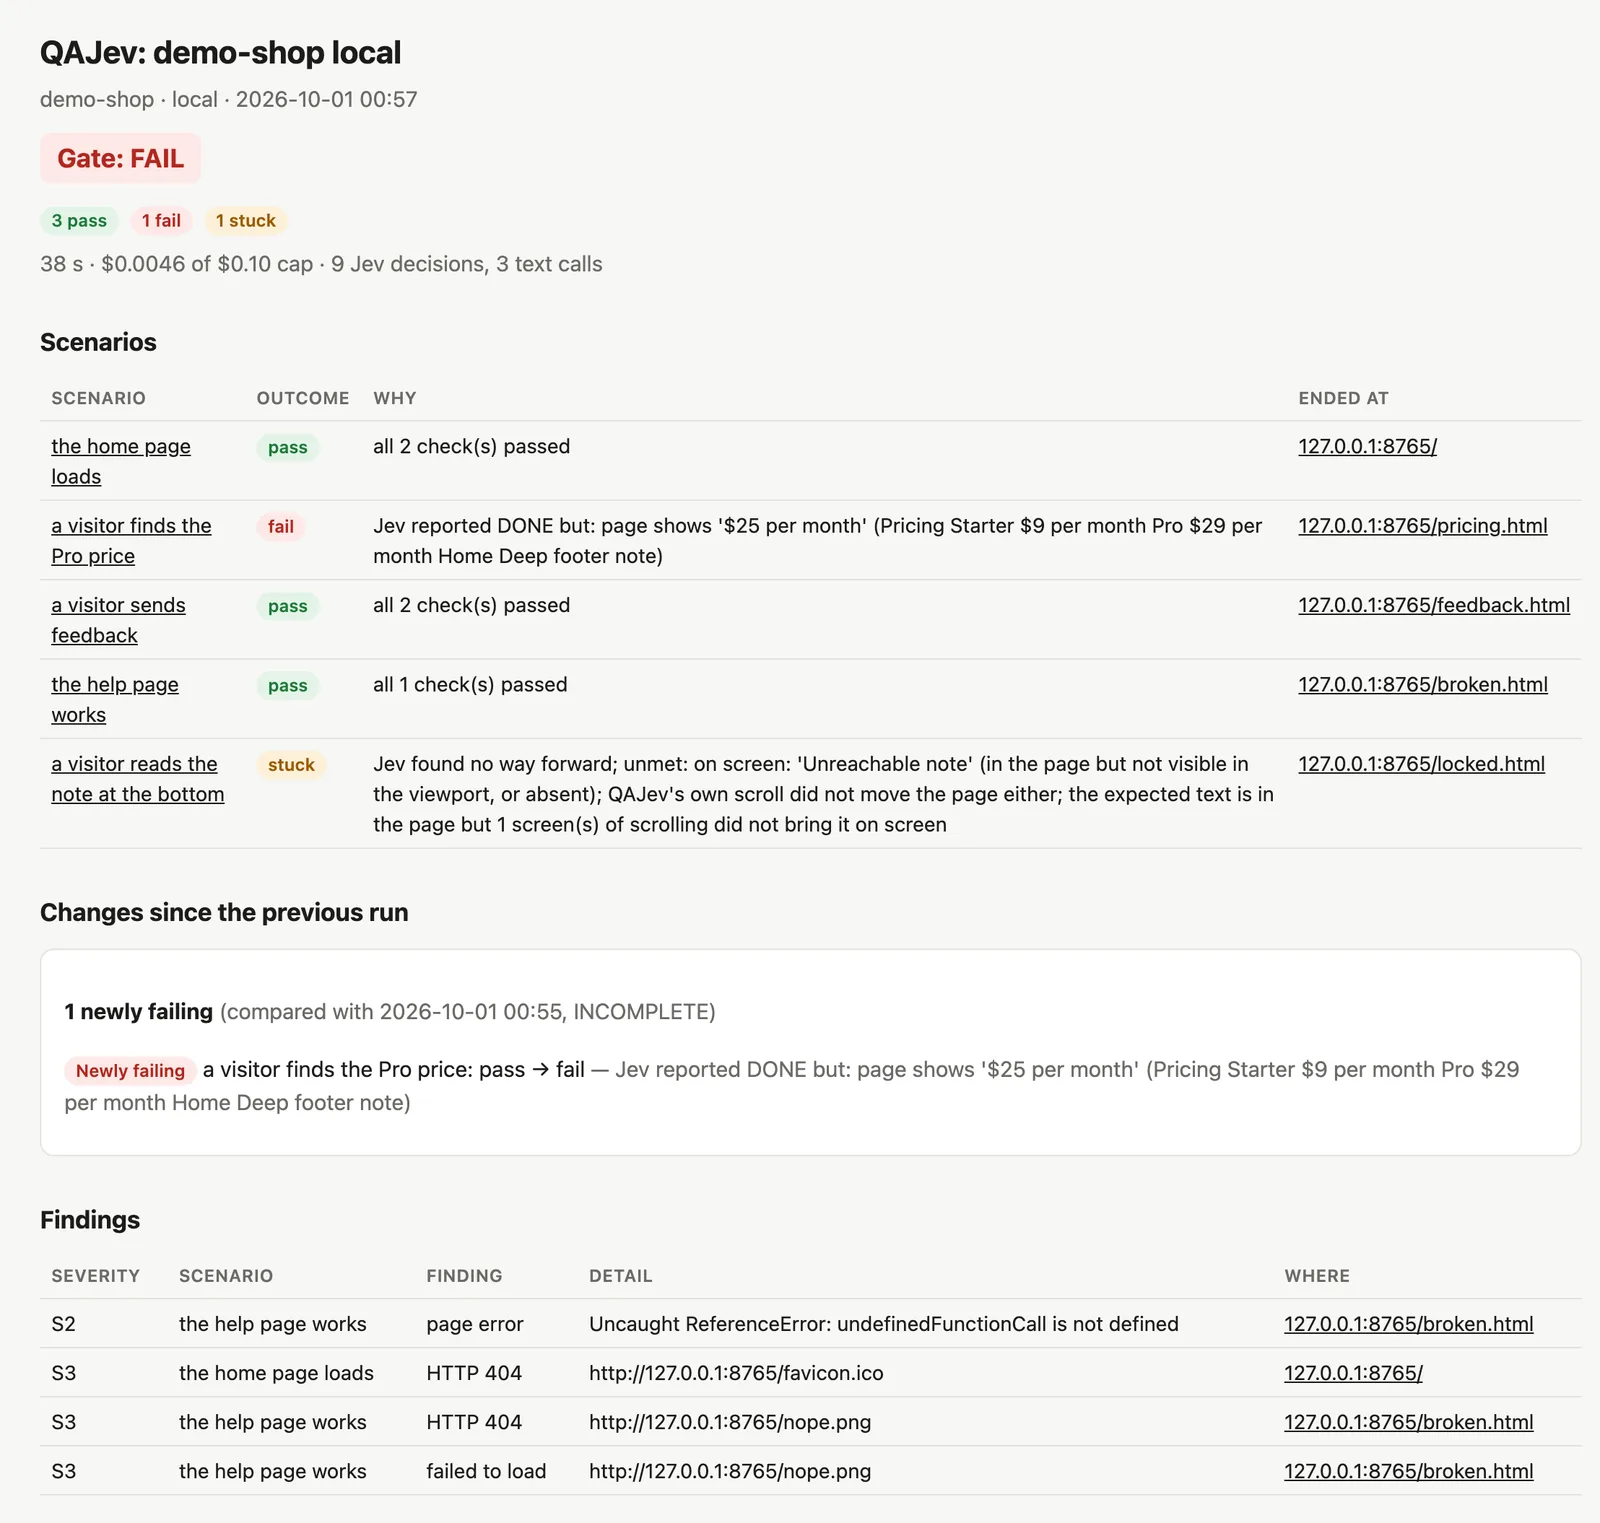
Task: Click the 'SEVERITY' column header
Action: (x=96, y=1276)
